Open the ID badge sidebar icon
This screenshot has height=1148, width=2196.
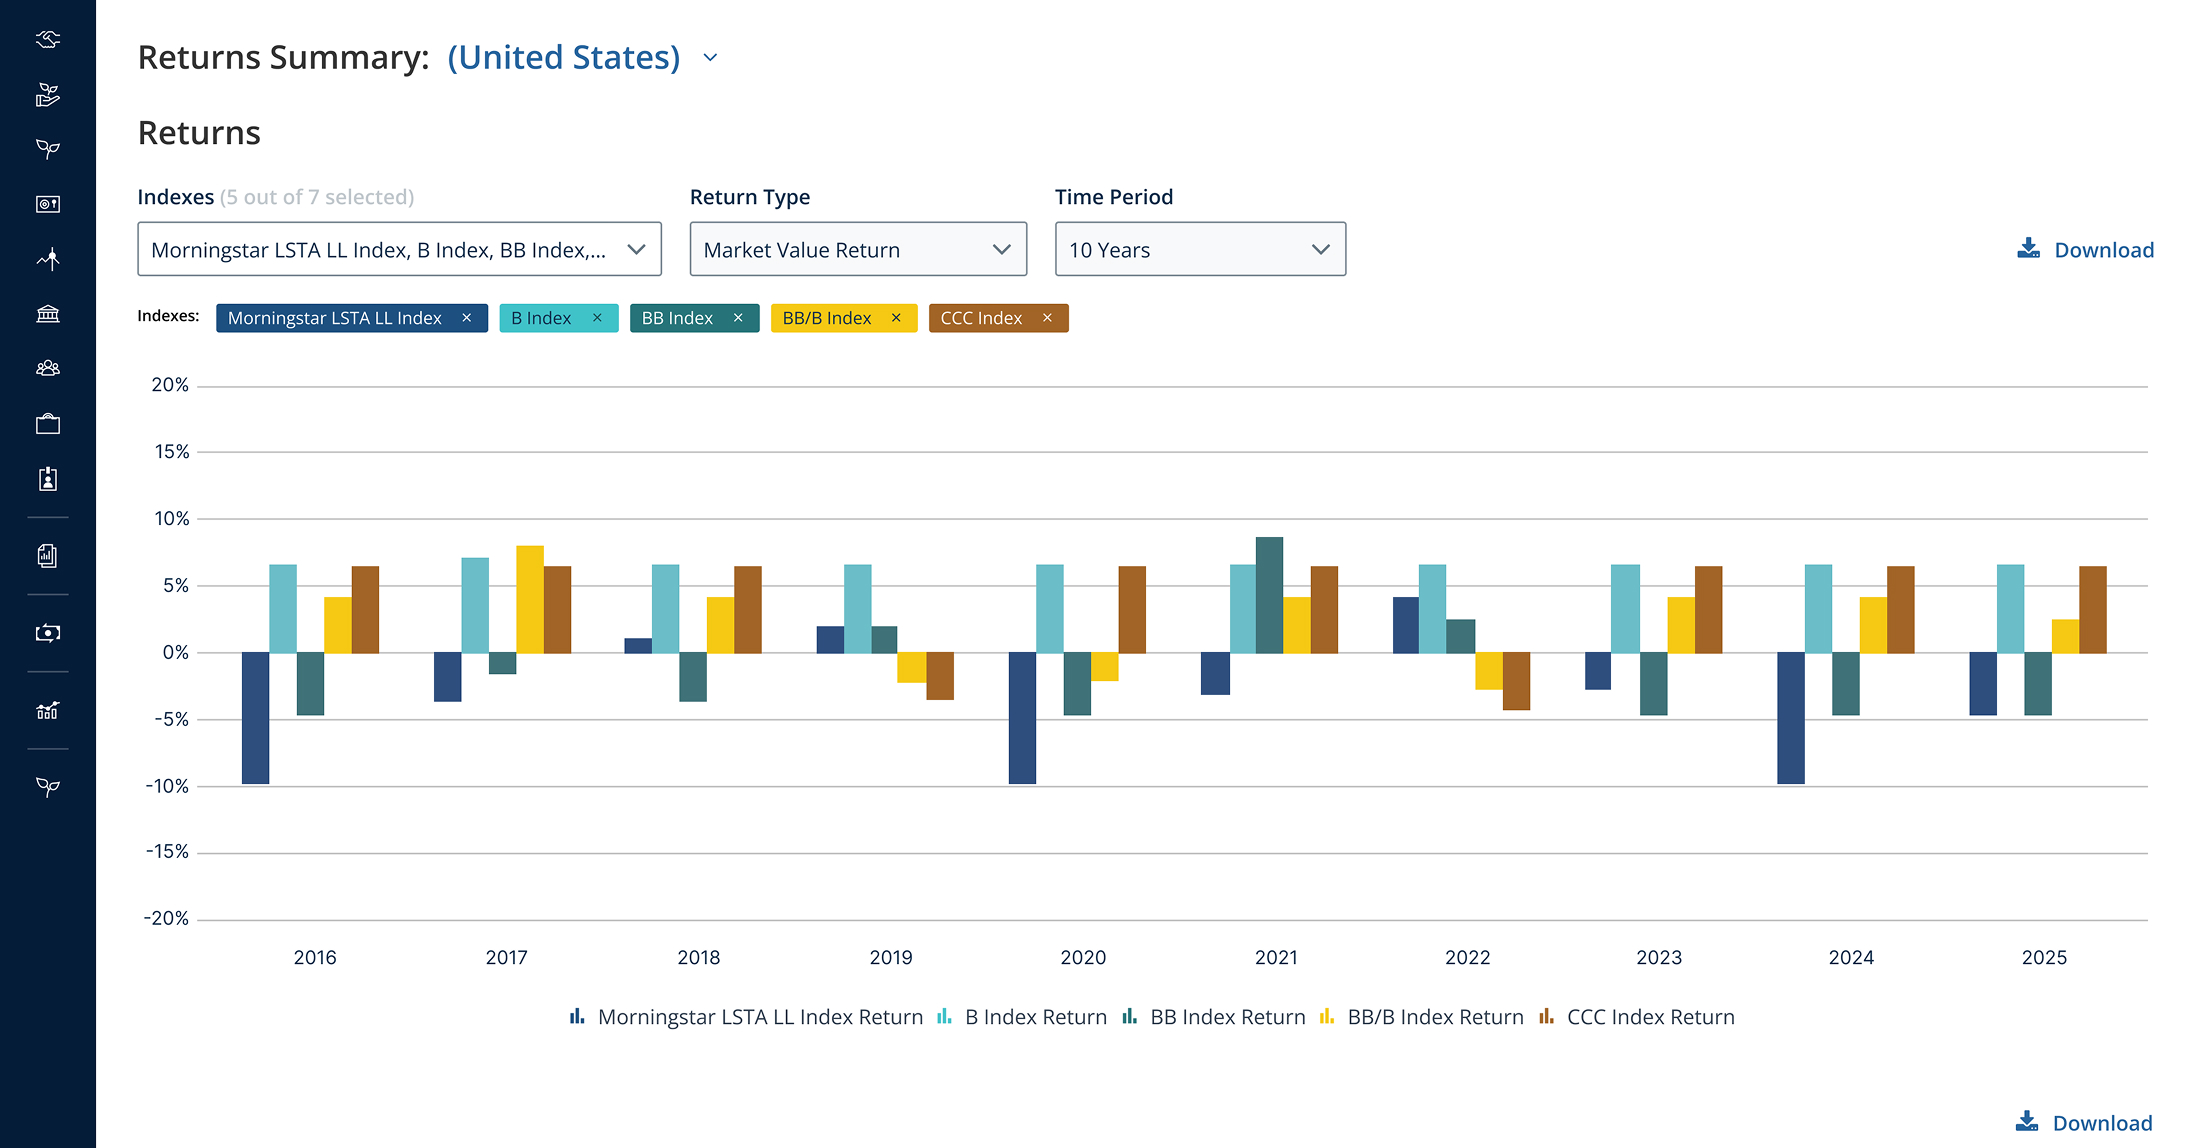pyautogui.click(x=48, y=479)
